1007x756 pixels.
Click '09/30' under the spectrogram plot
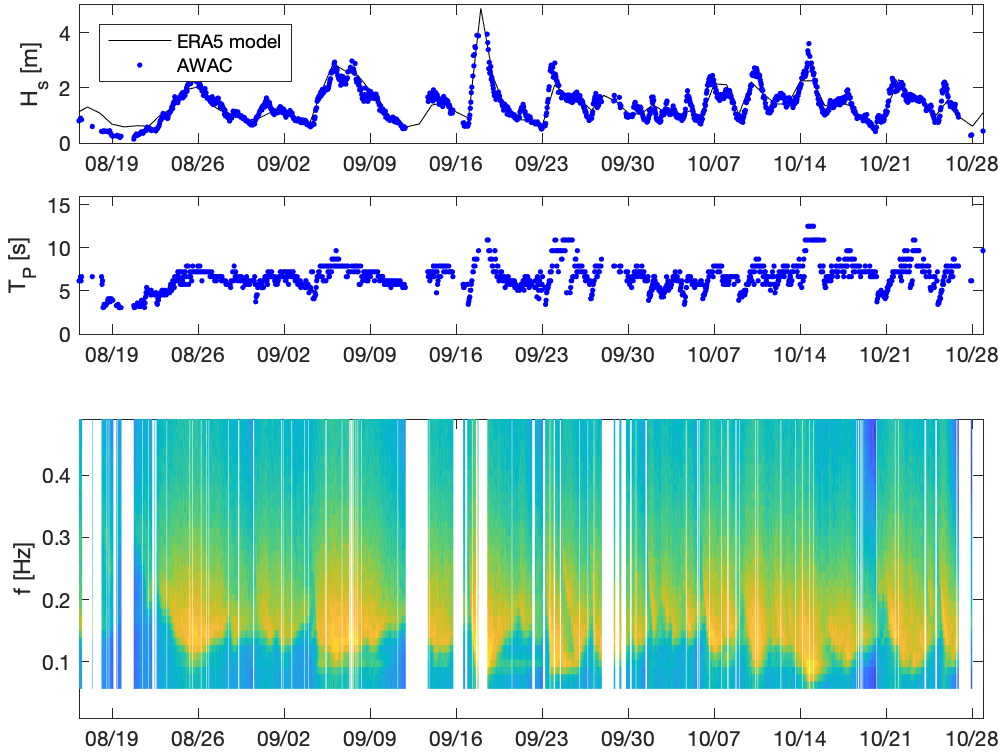pos(628,738)
